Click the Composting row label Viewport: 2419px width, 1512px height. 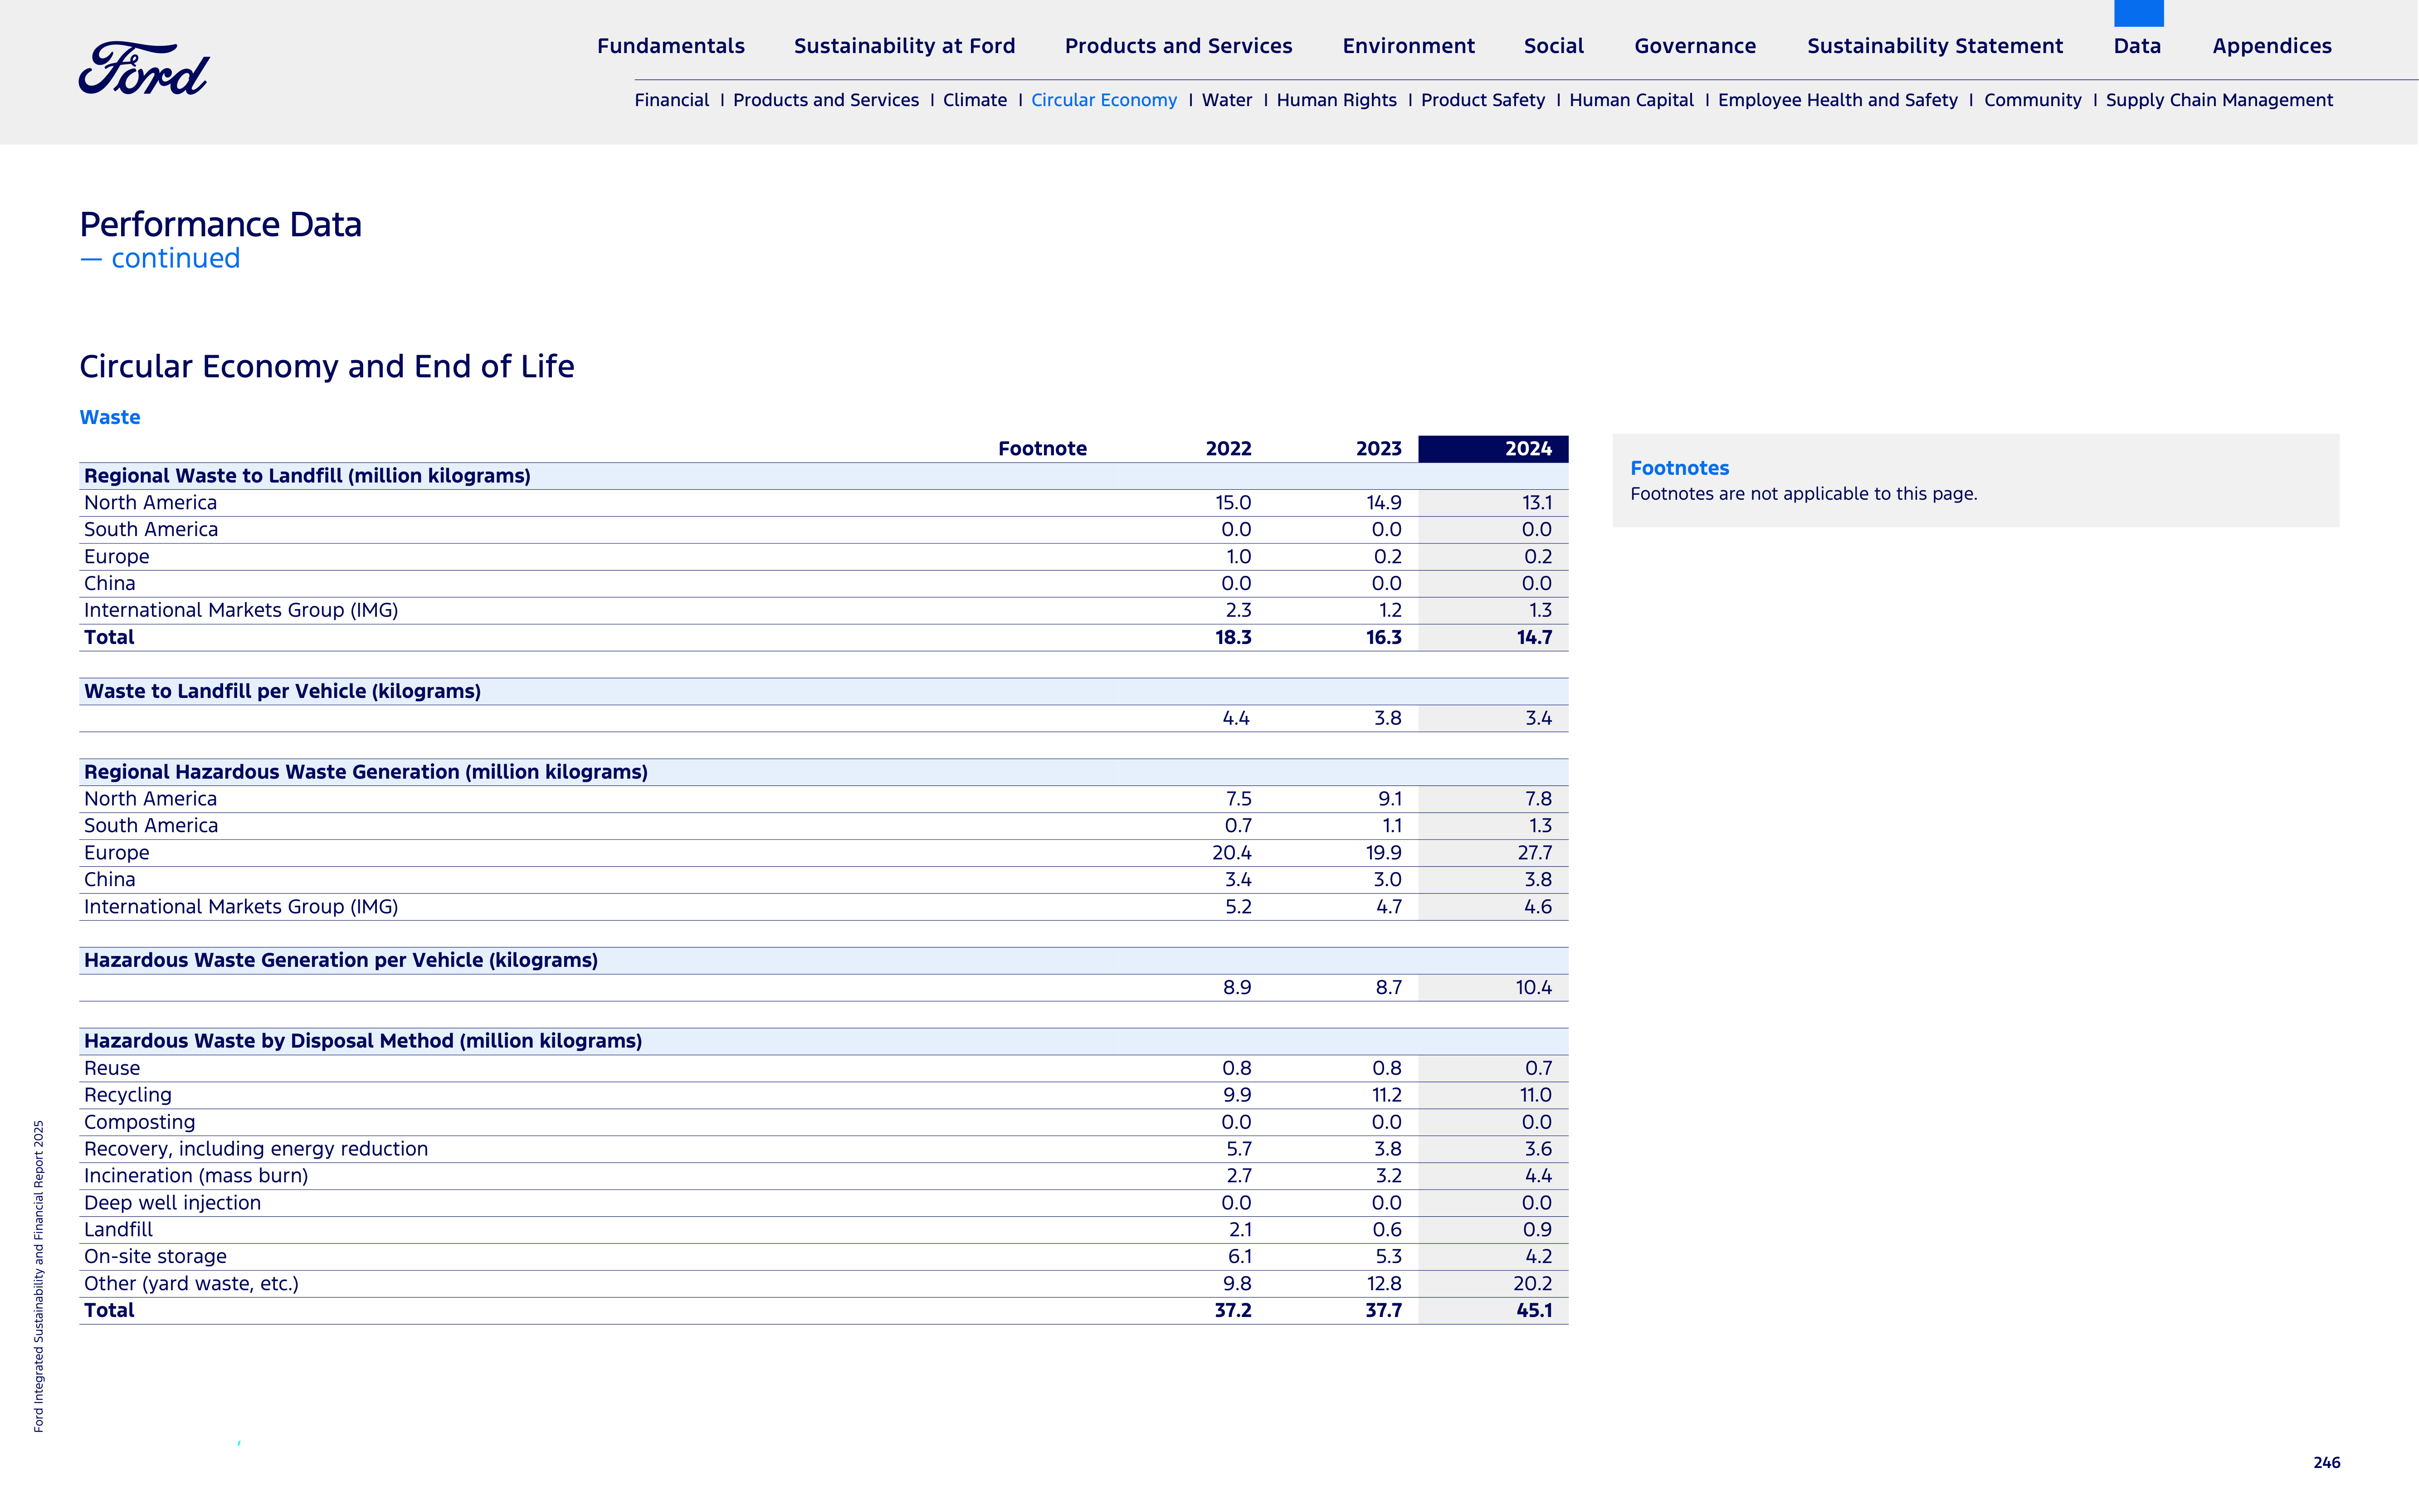[140, 1123]
